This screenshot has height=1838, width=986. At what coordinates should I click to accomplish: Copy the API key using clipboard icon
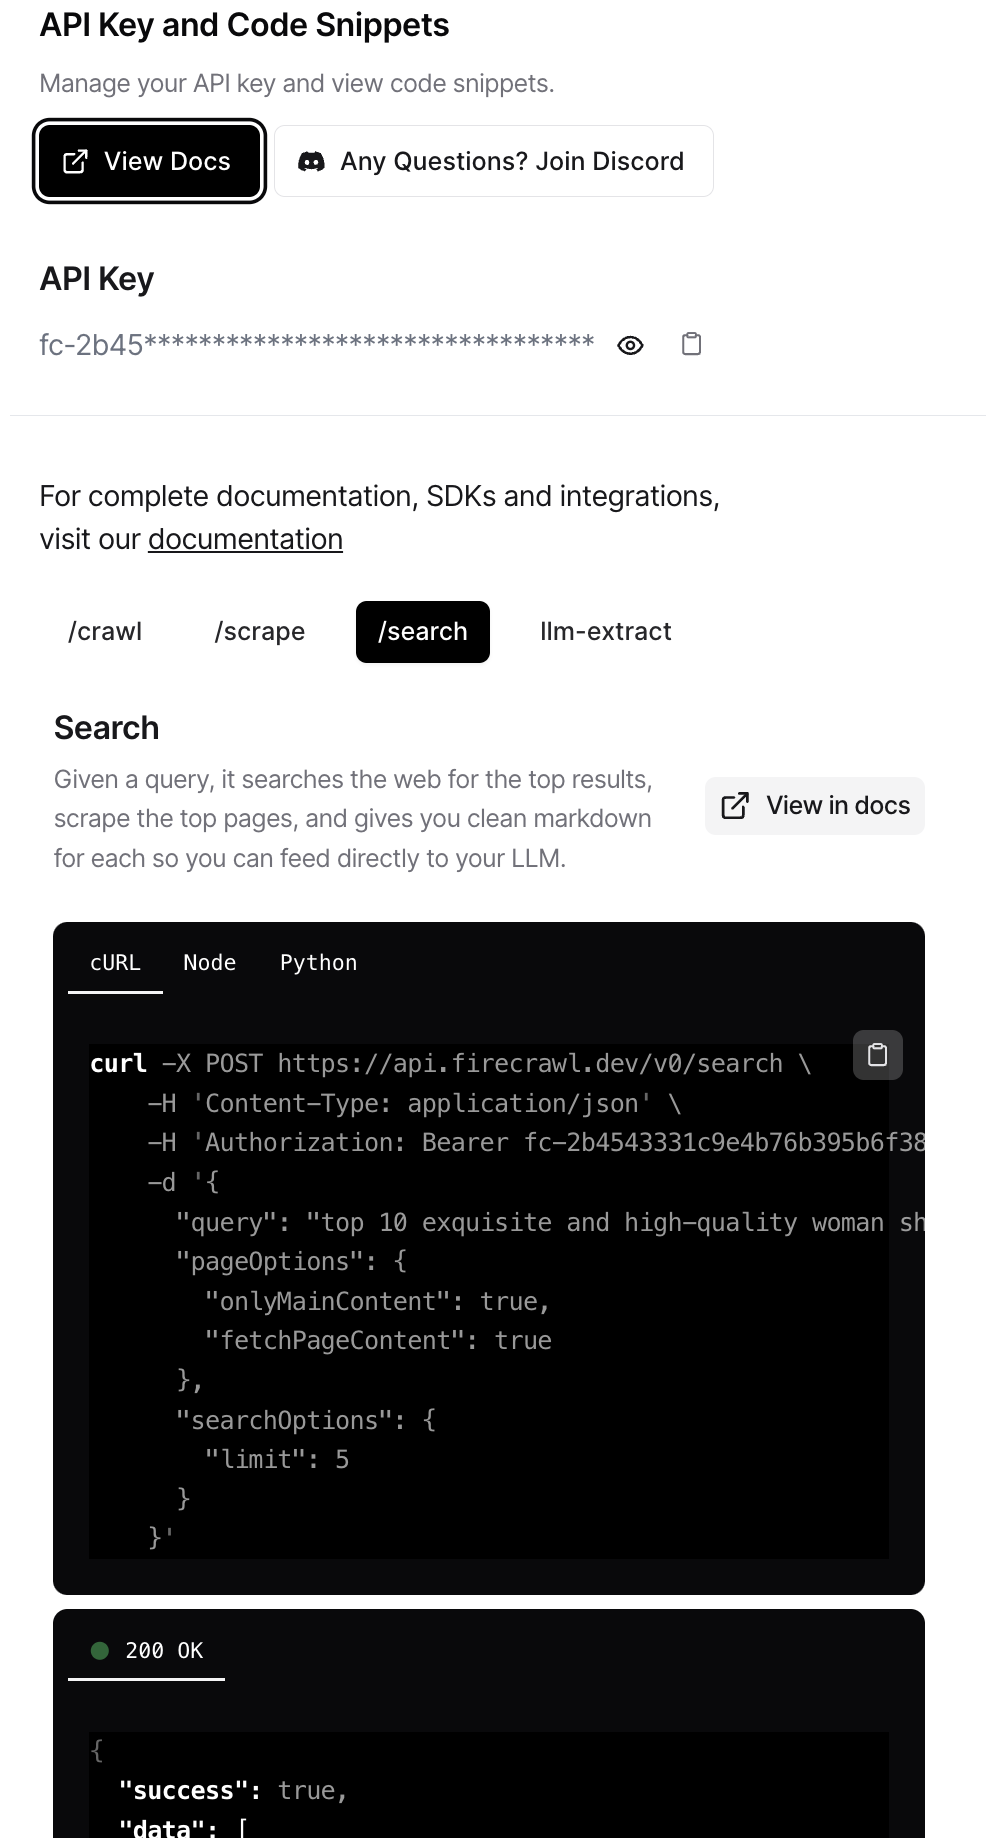[x=691, y=344]
